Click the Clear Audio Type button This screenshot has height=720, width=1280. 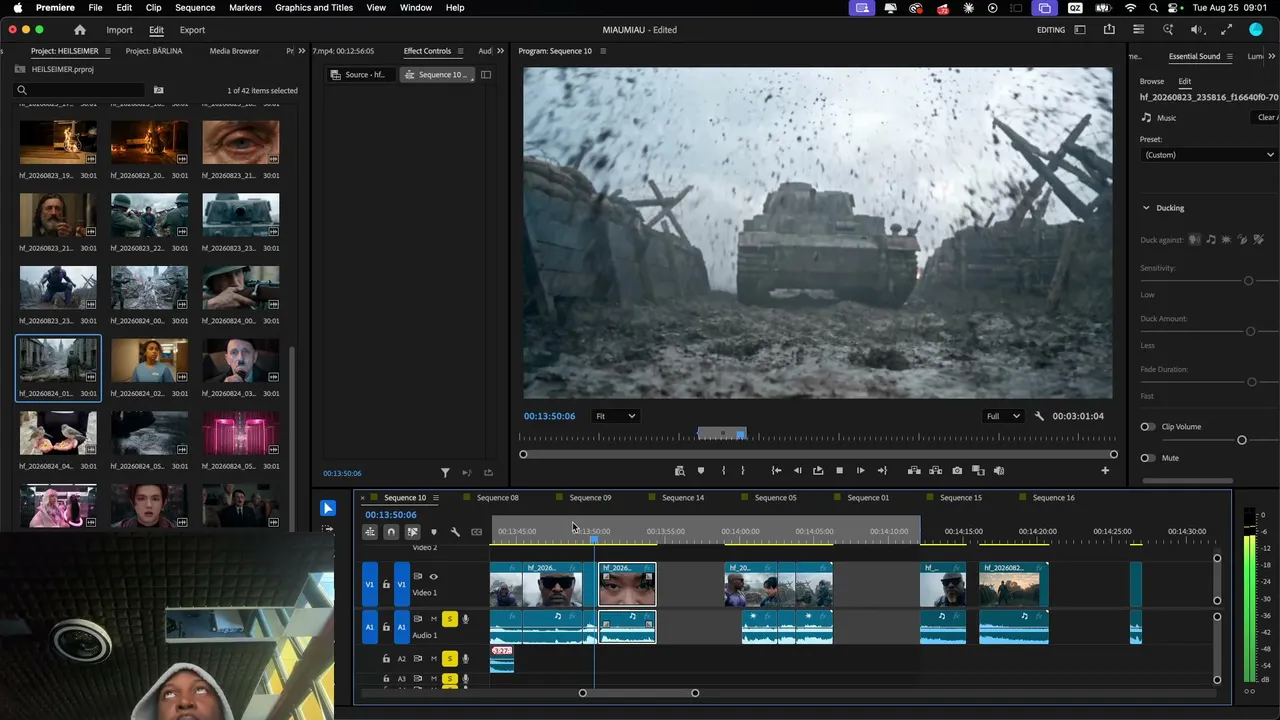pos(1267,118)
